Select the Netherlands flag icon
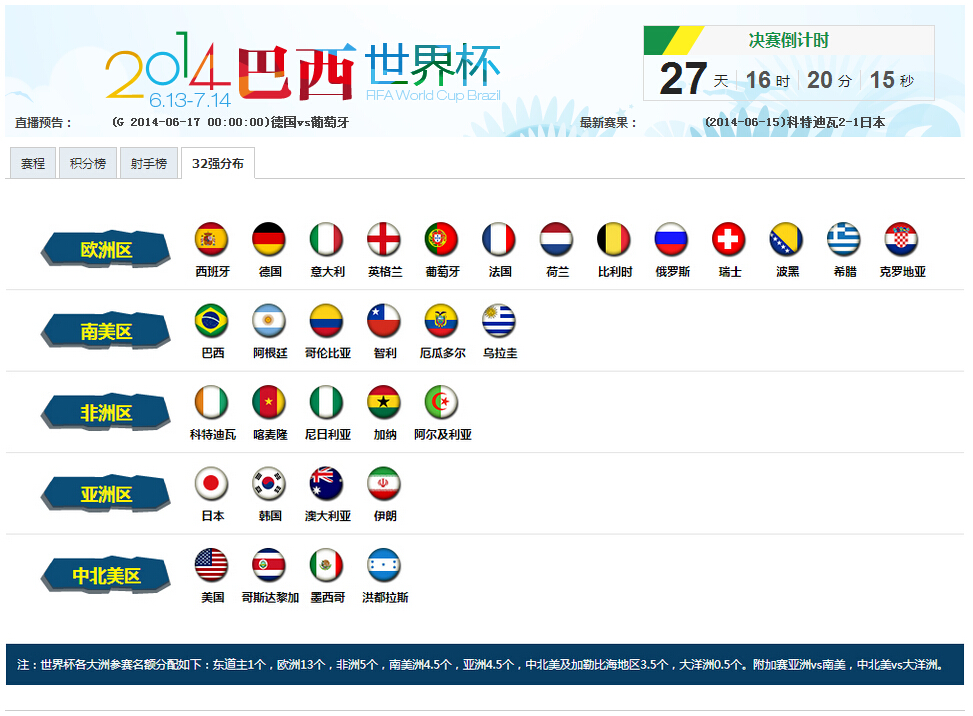973x716 pixels. coord(556,239)
